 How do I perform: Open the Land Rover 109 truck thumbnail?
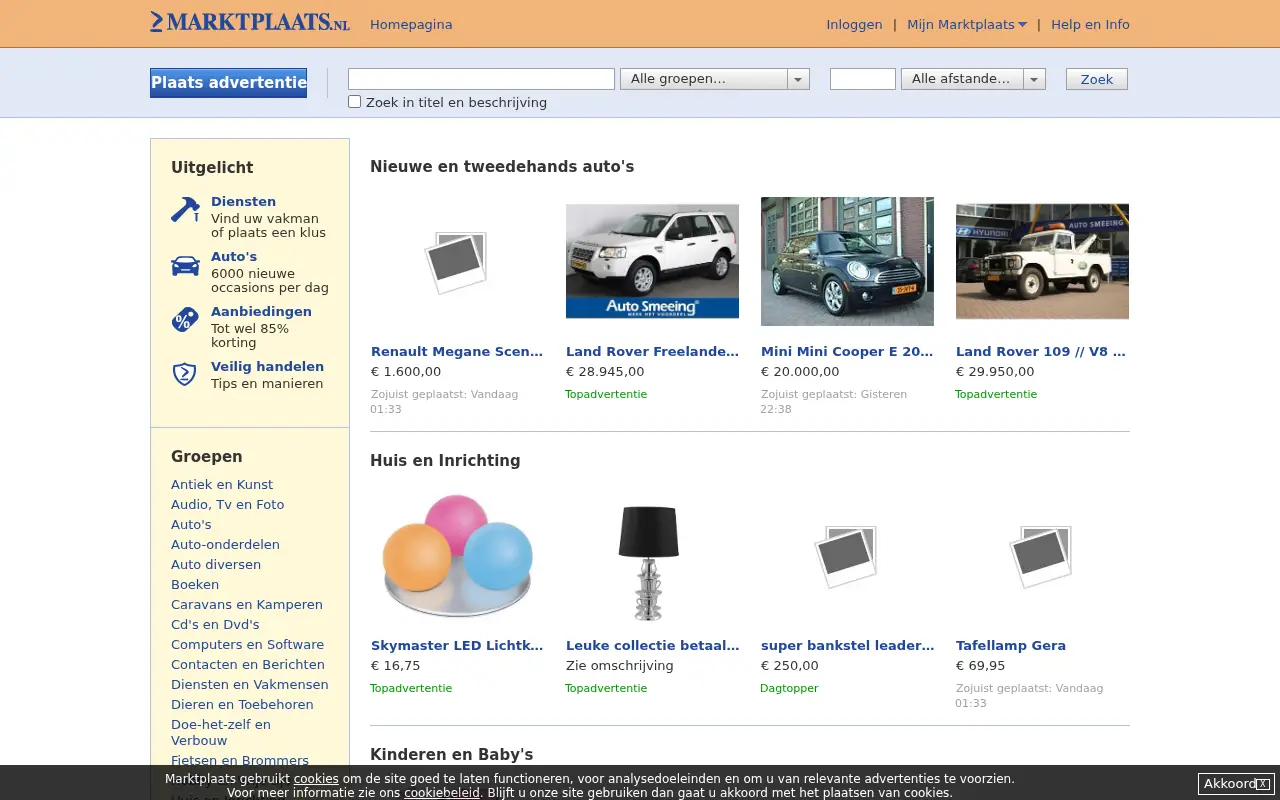pos(1042,261)
